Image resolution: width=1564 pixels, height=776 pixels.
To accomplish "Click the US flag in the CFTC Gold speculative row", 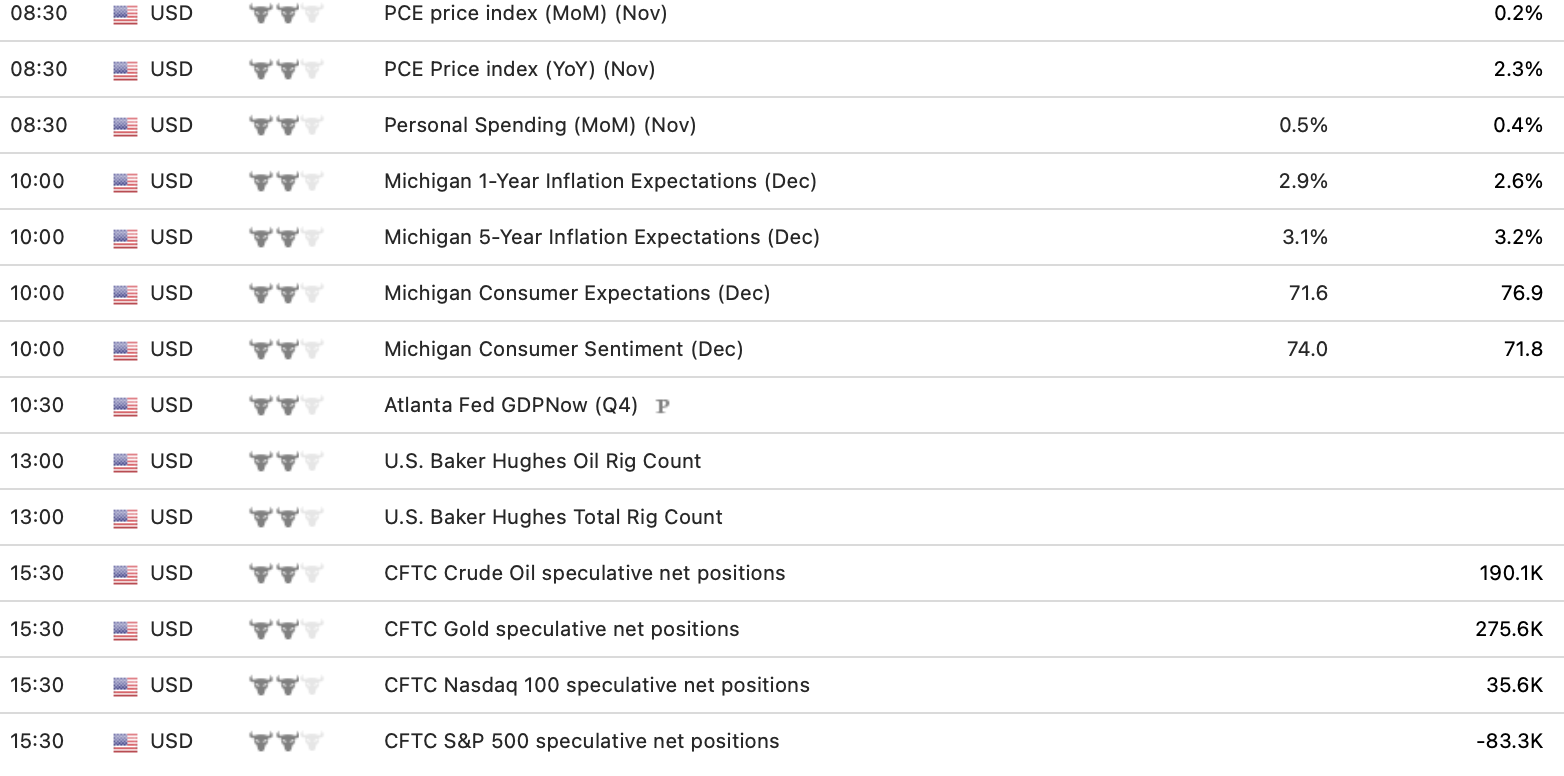I will 125,630.
